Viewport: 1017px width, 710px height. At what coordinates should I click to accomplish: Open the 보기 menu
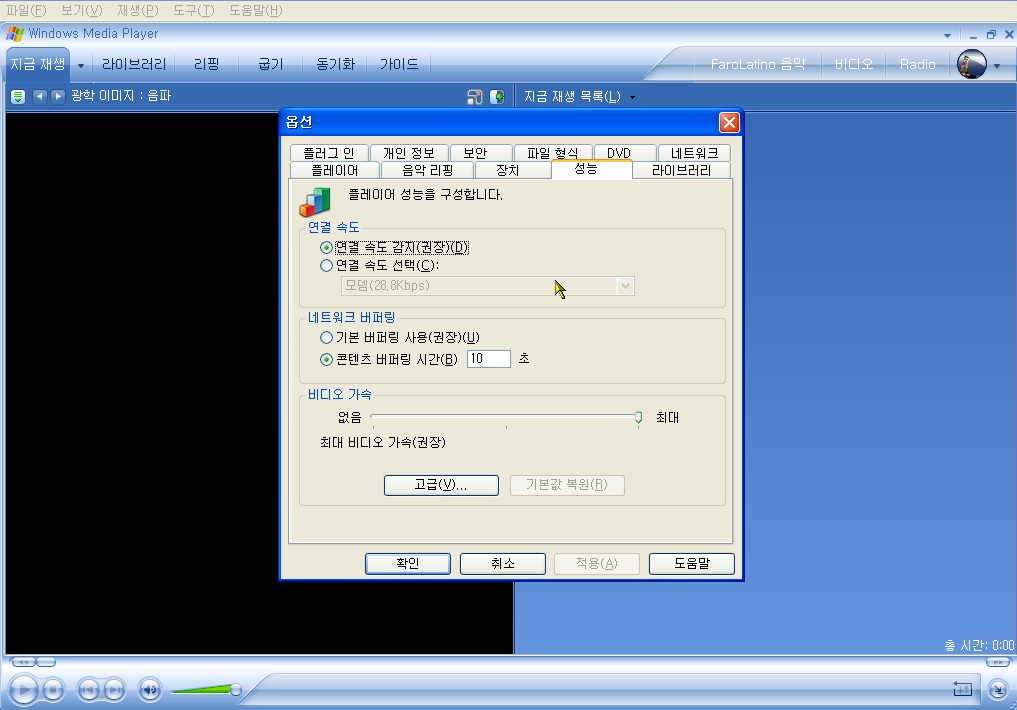[82, 10]
